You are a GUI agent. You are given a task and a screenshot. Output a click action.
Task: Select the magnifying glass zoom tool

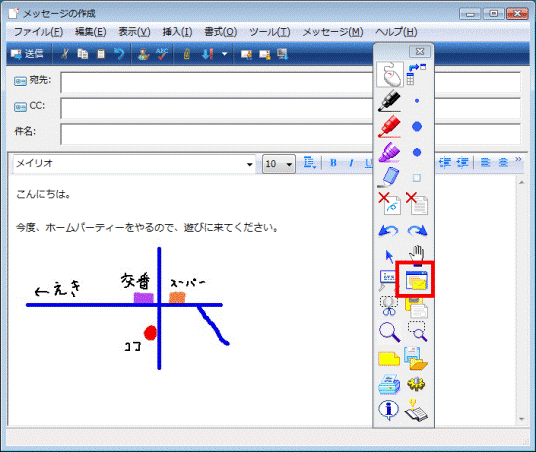pos(389,332)
